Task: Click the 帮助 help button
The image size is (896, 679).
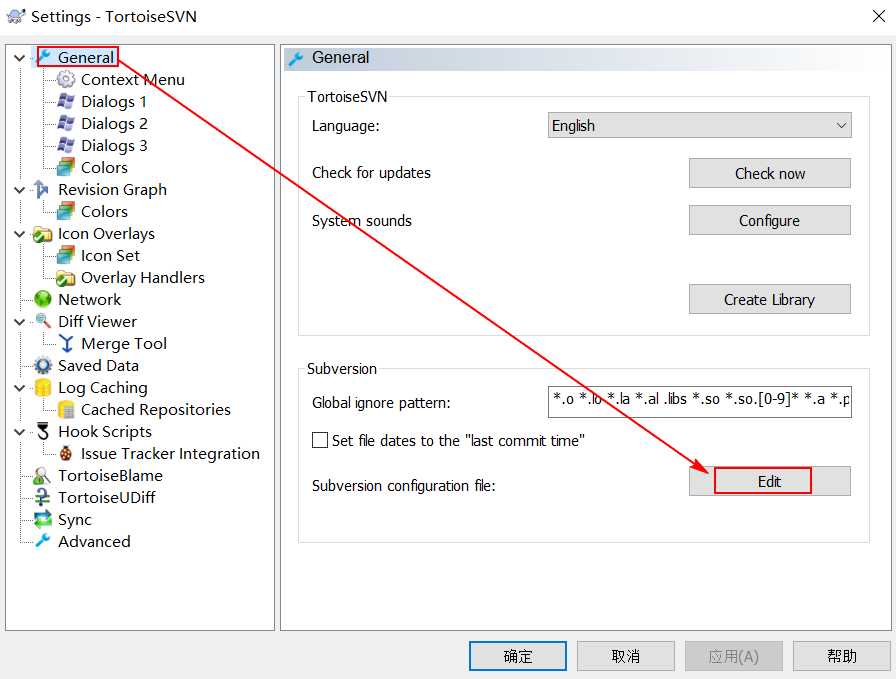Action: (x=842, y=656)
